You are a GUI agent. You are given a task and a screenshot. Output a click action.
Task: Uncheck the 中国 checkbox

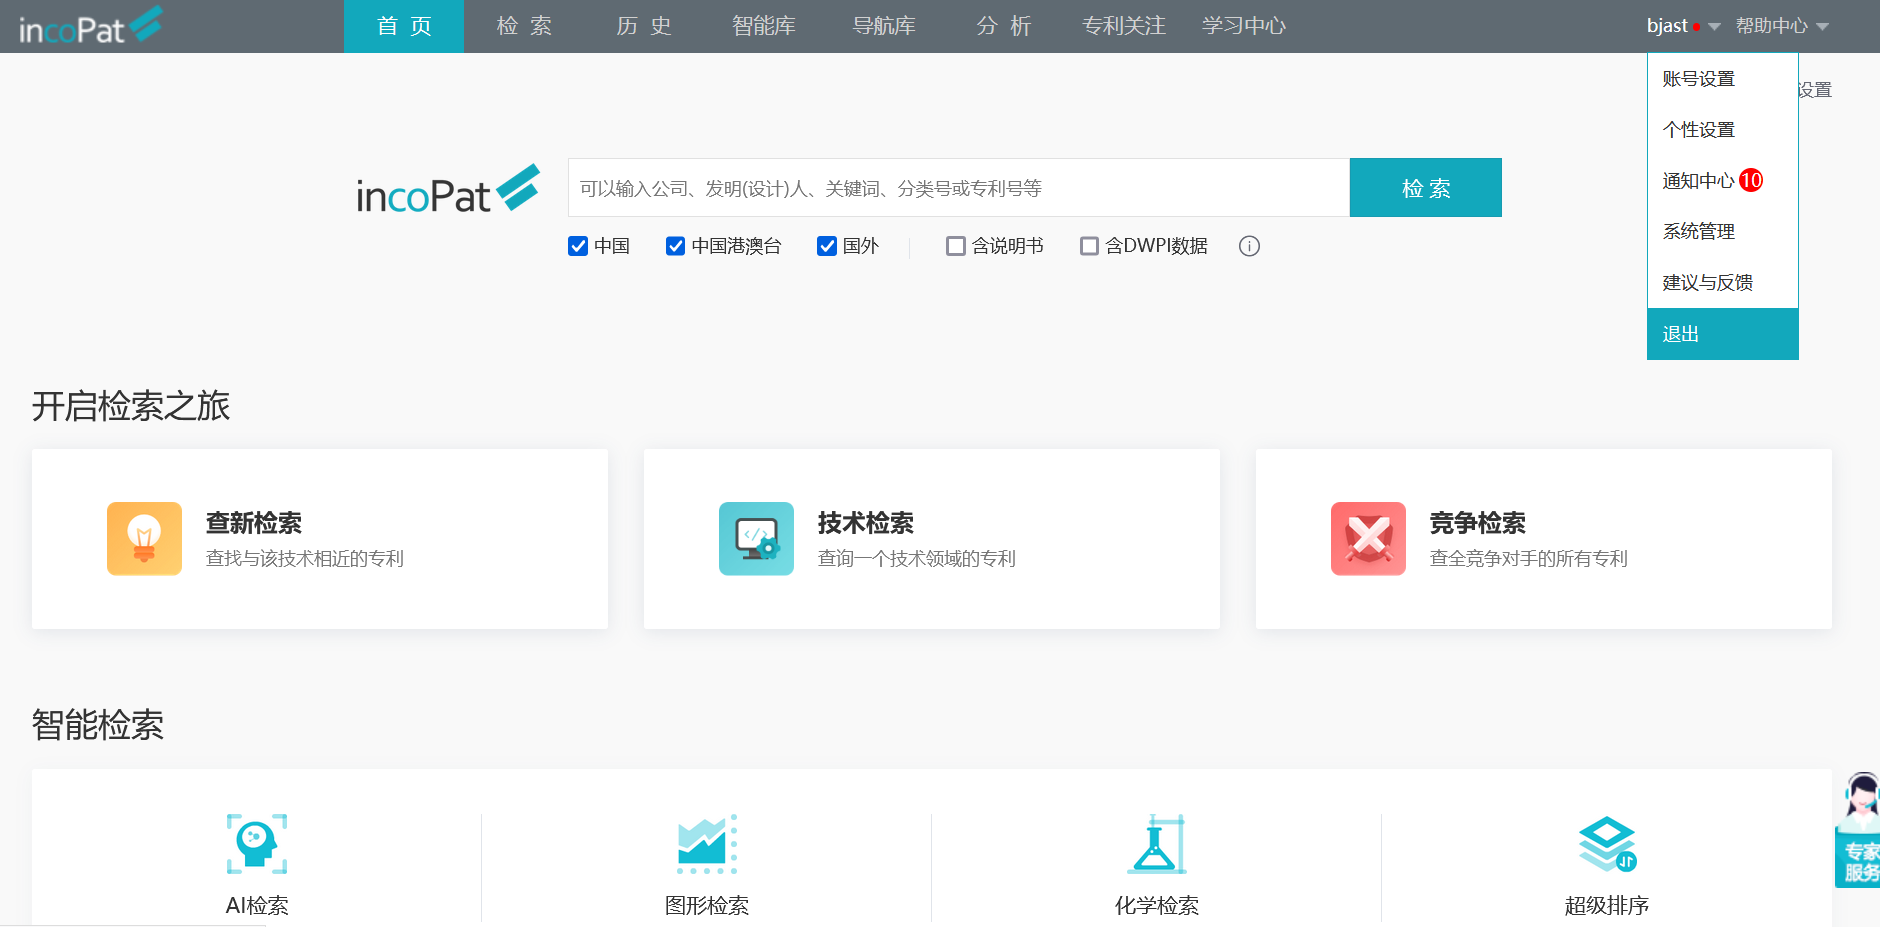(578, 246)
